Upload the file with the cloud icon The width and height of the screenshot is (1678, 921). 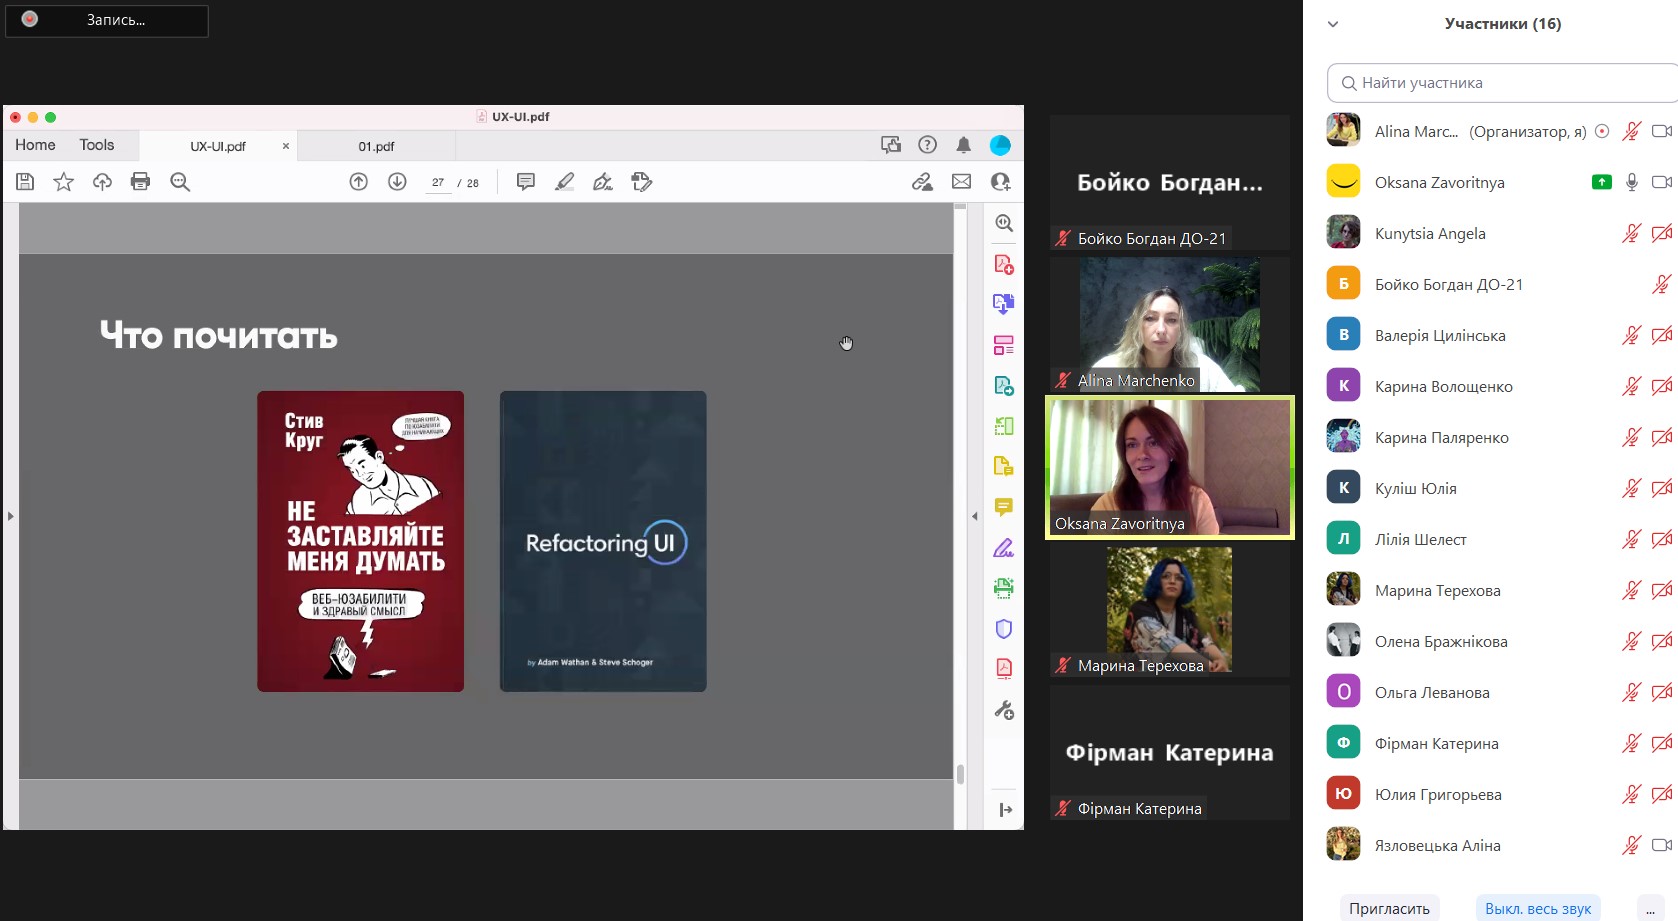102,181
